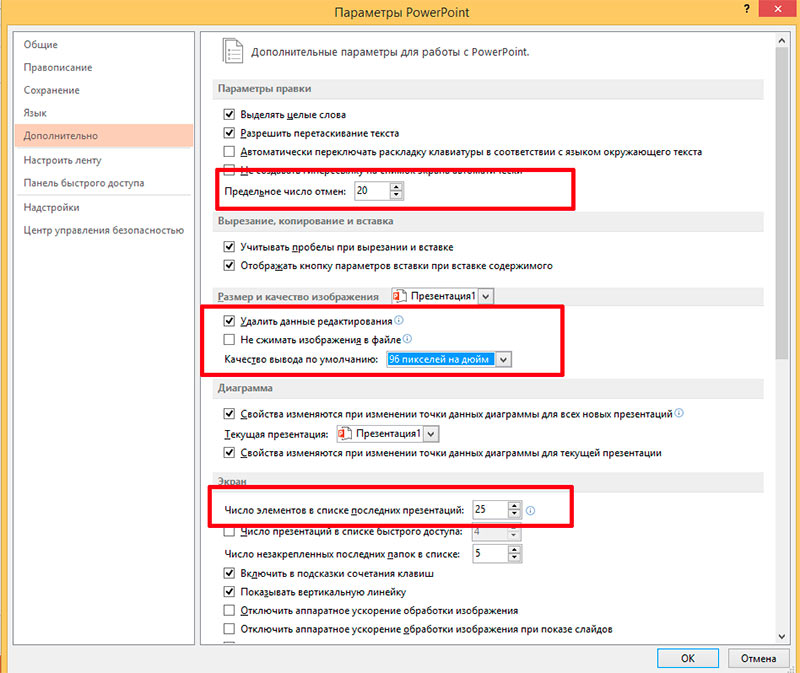Open the Правописание category
800x673 pixels.
point(58,67)
